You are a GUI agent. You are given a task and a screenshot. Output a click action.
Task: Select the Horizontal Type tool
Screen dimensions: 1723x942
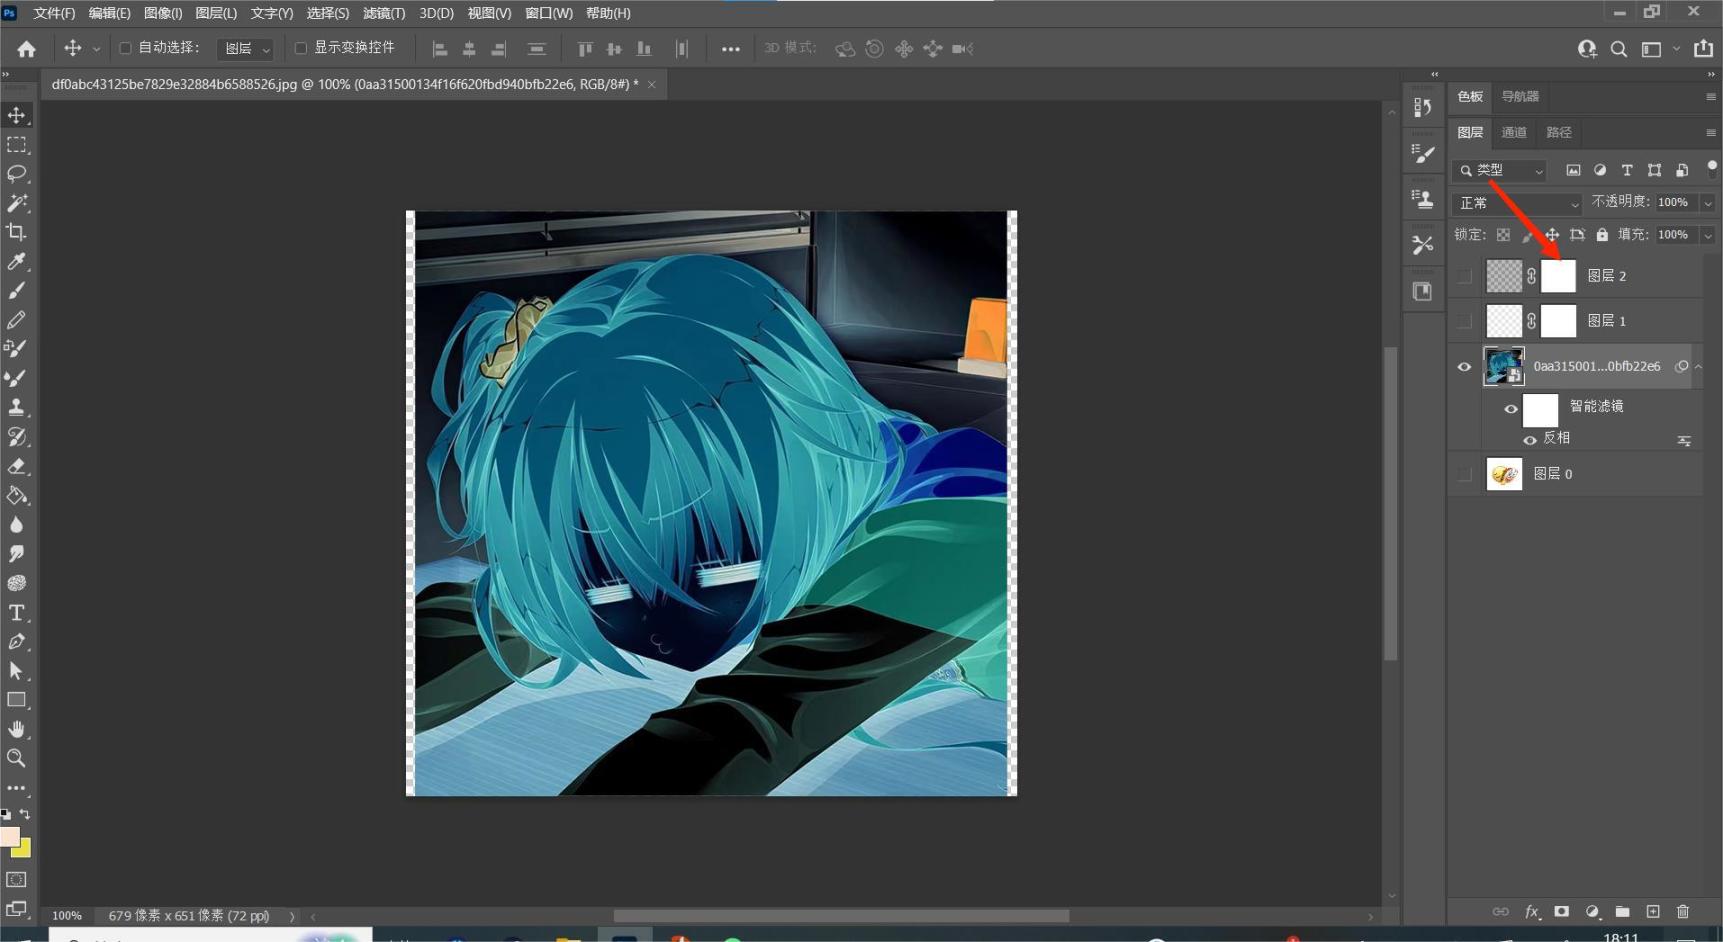click(17, 613)
